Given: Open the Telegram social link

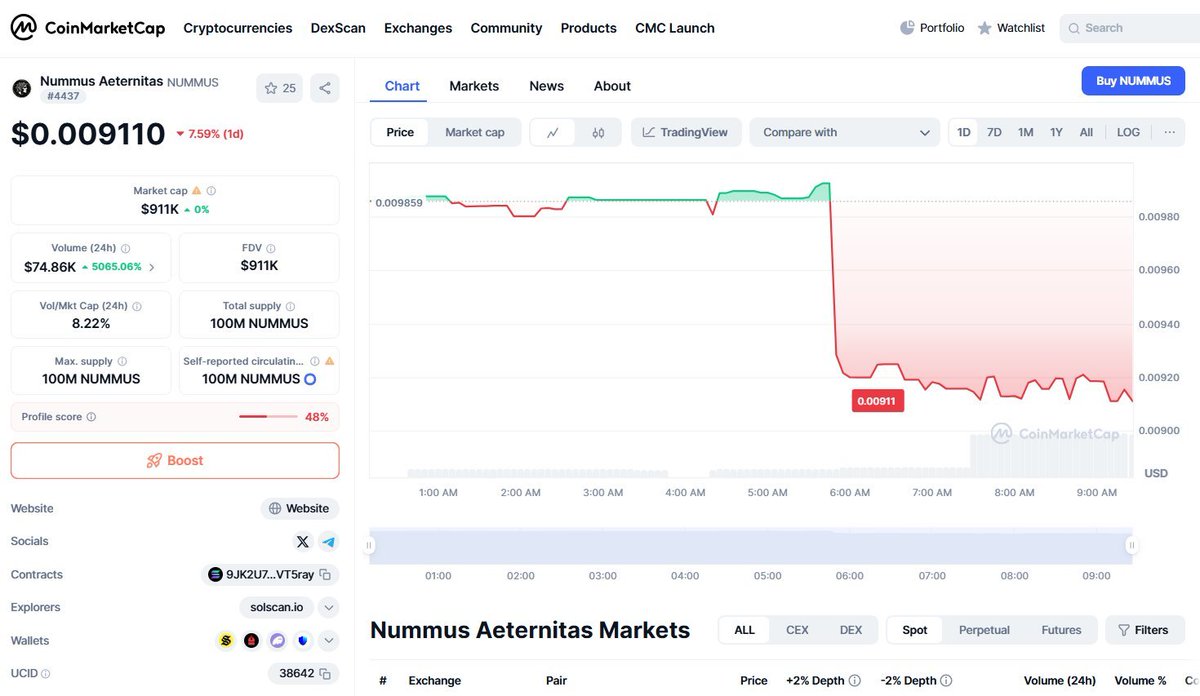Looking at the screenshot, I should click(x=328, y=542).
